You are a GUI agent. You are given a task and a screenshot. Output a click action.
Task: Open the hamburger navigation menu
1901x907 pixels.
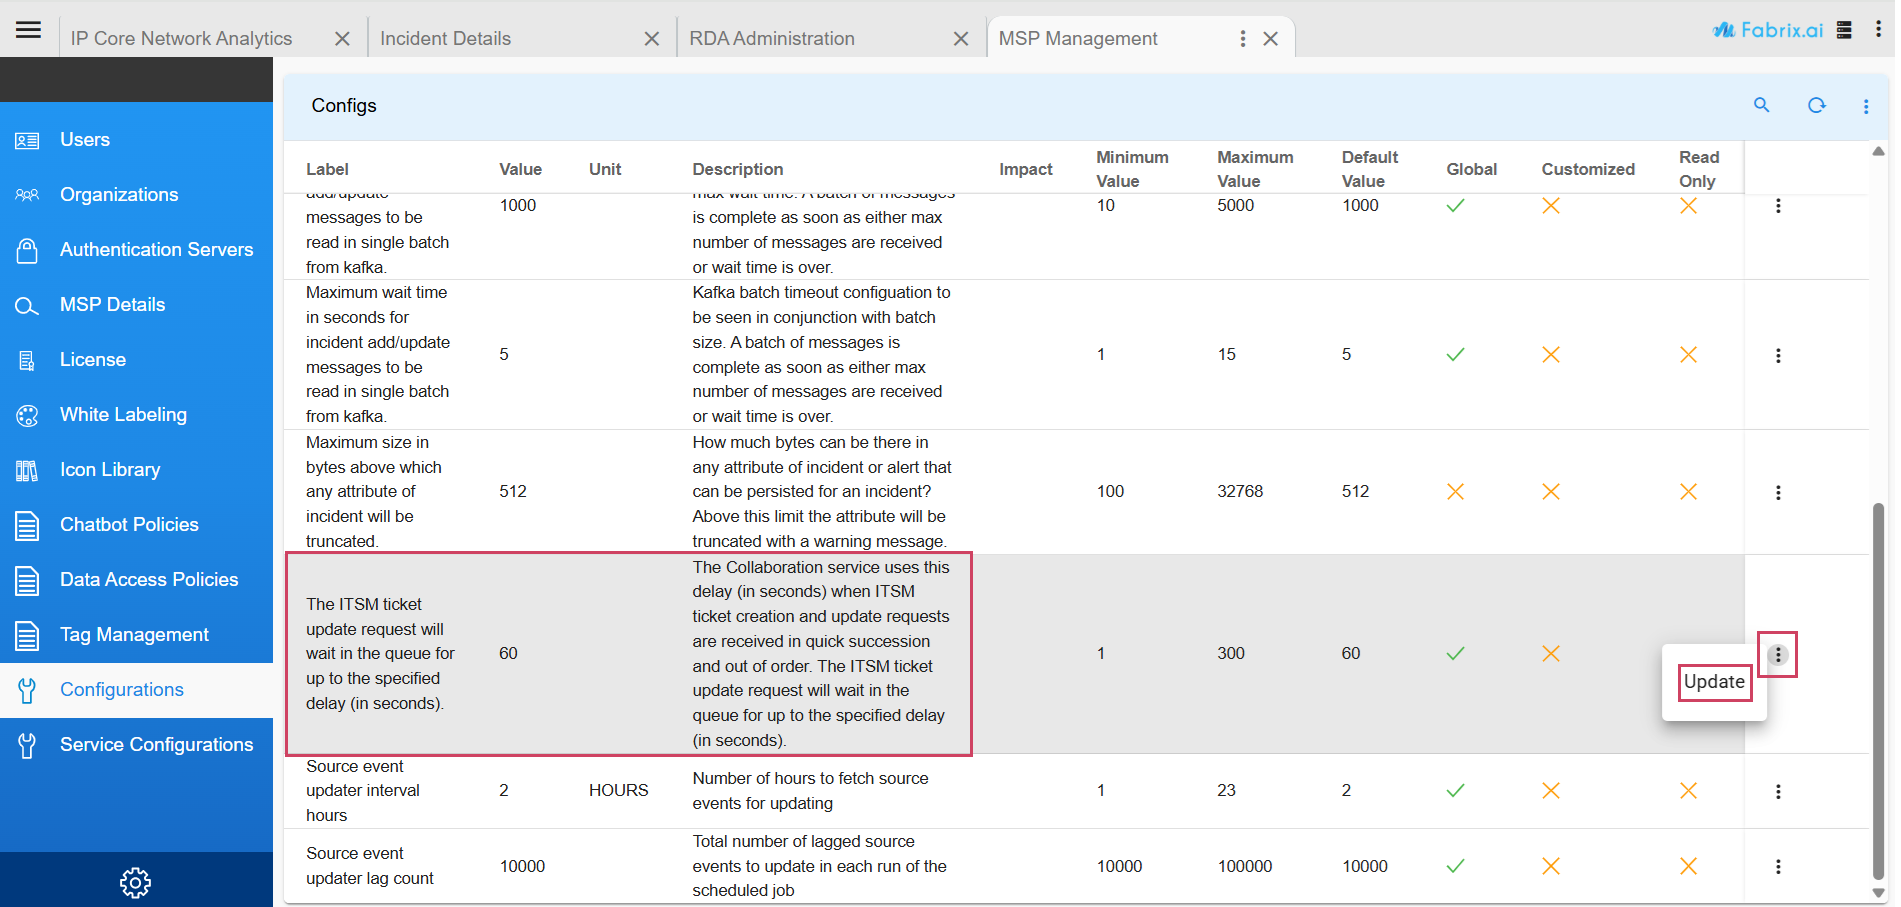[28, 30]
